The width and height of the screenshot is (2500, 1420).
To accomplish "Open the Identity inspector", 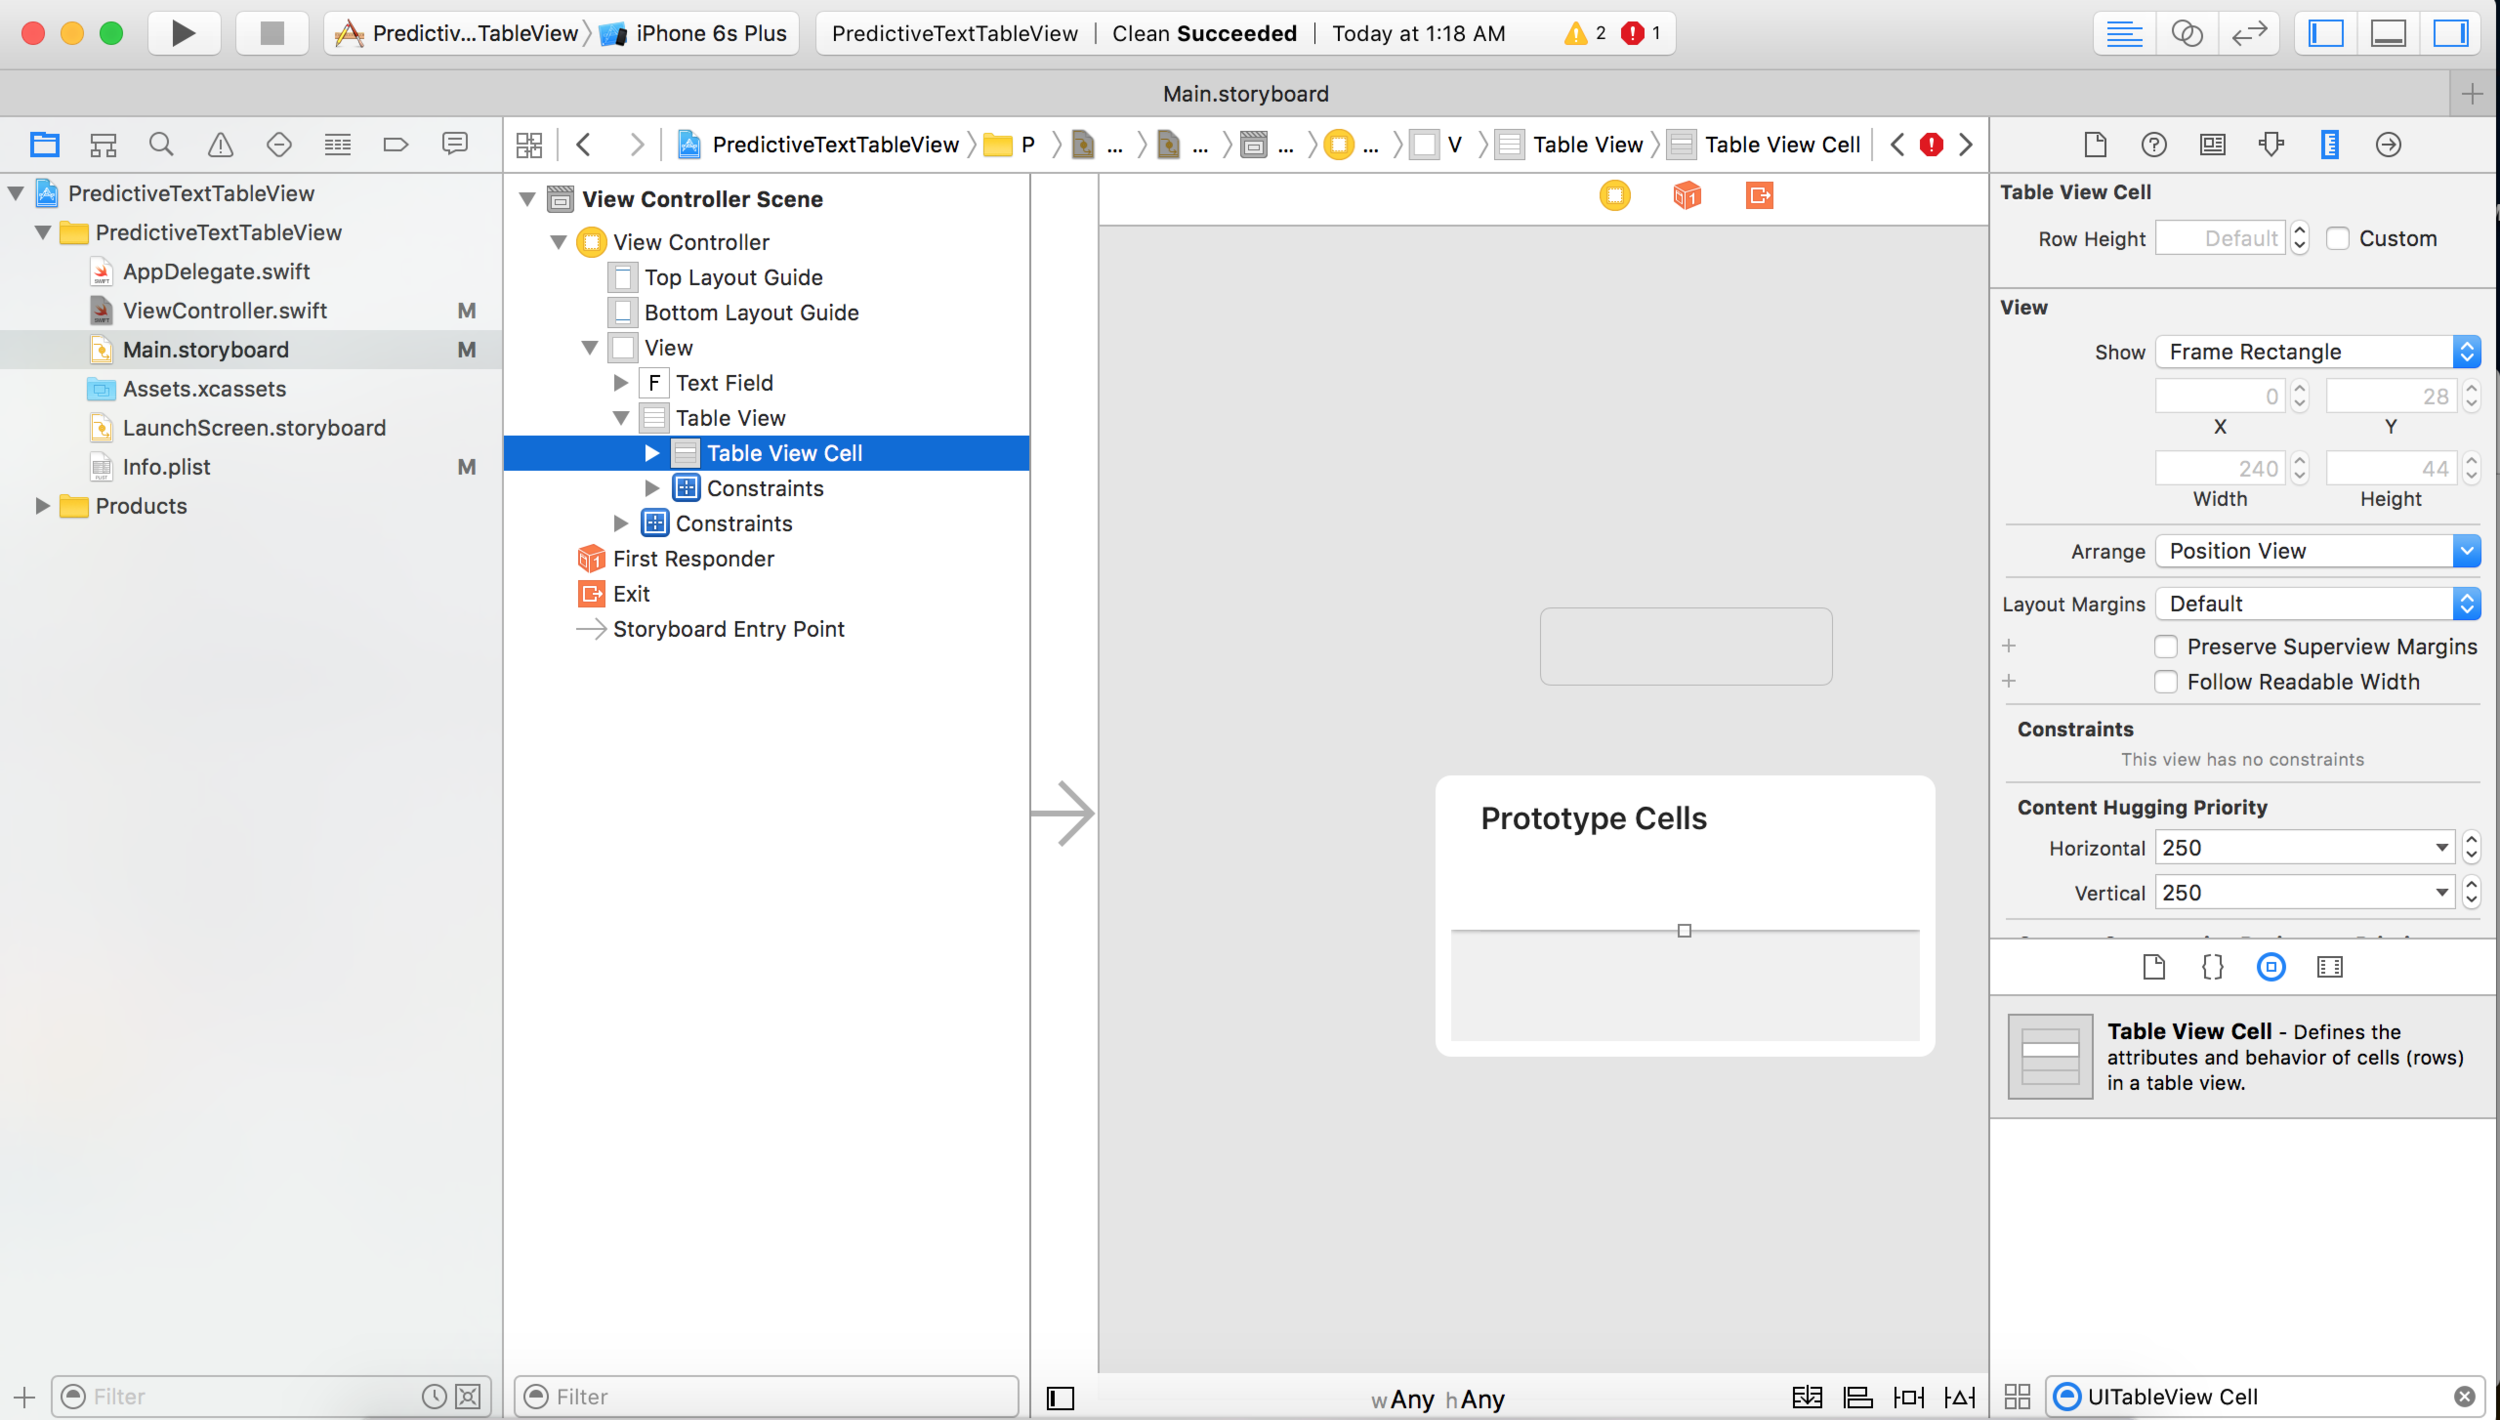I will click(2213, 145).
